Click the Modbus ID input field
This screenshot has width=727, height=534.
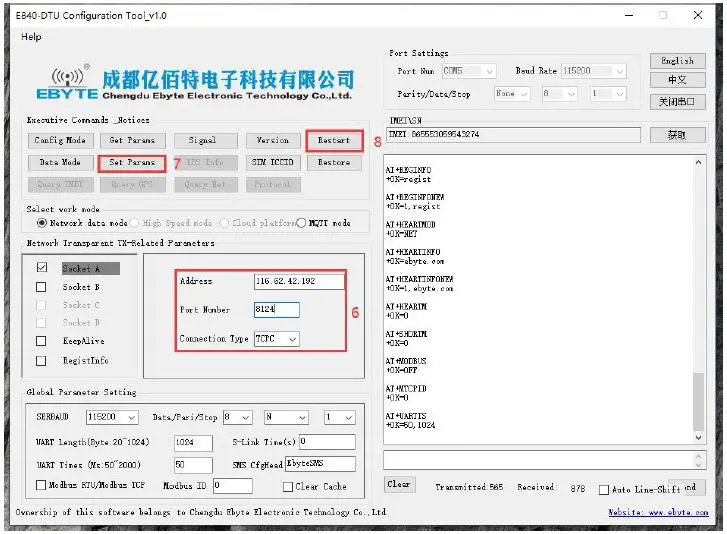[x=233, y=486]
